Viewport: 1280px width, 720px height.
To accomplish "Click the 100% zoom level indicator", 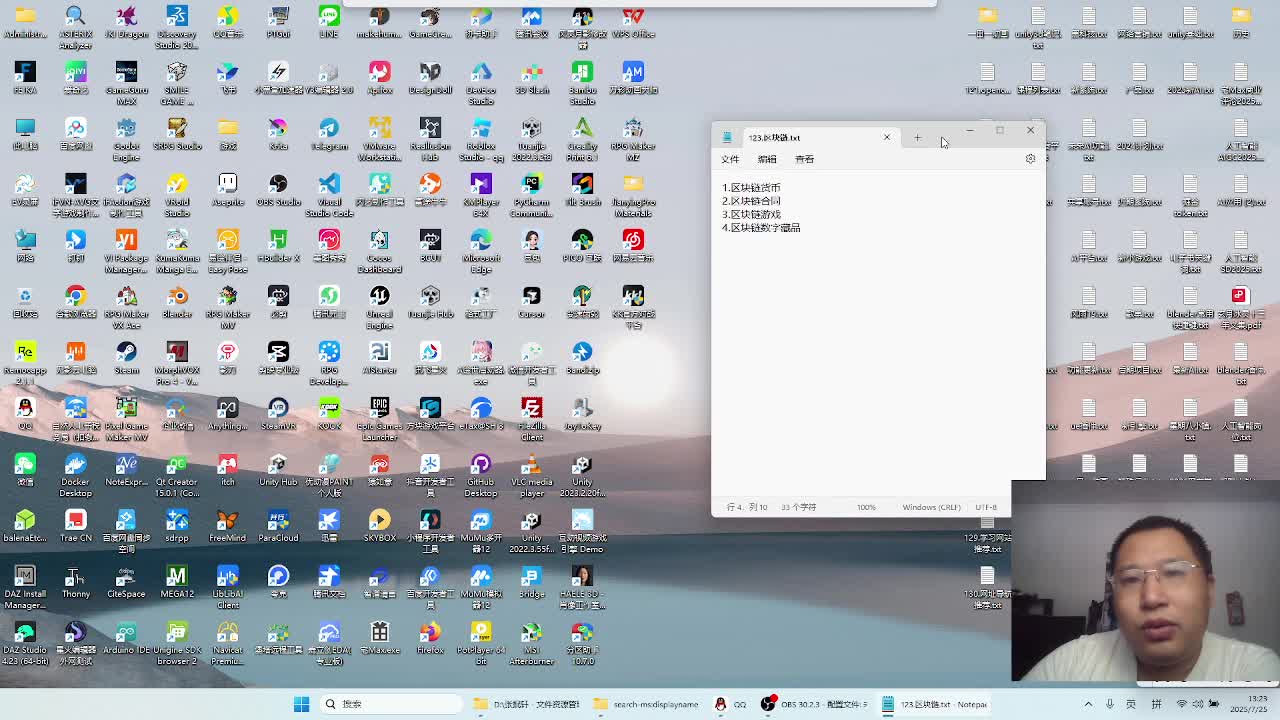I will [866, 507].
